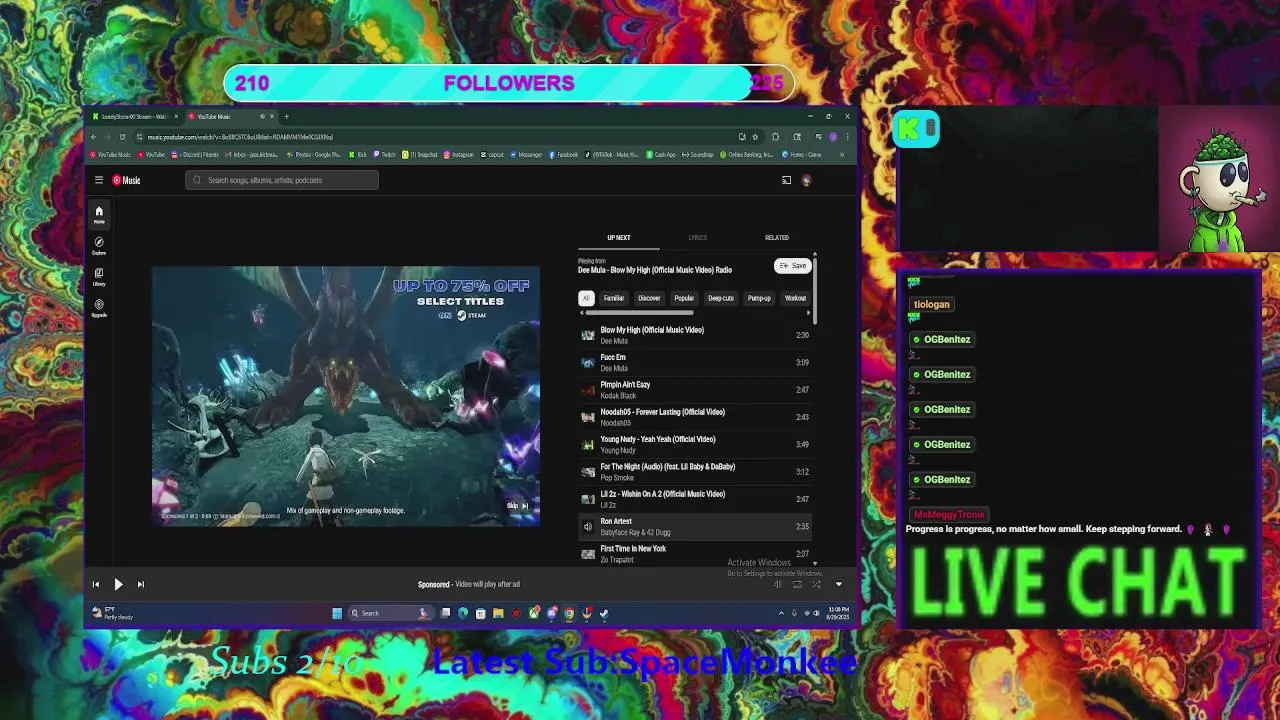Play Fucc Em by Dee Mula
The image size is (1280, 720).
coord(695,362)
